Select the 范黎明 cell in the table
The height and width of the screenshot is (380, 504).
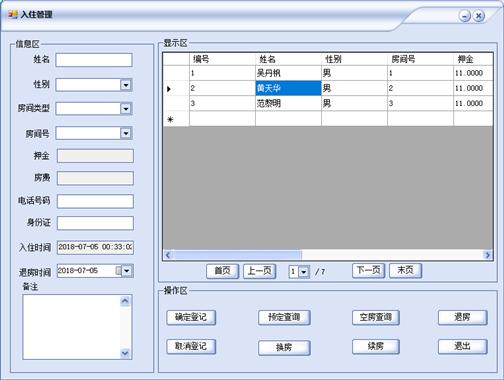point(288,104)
